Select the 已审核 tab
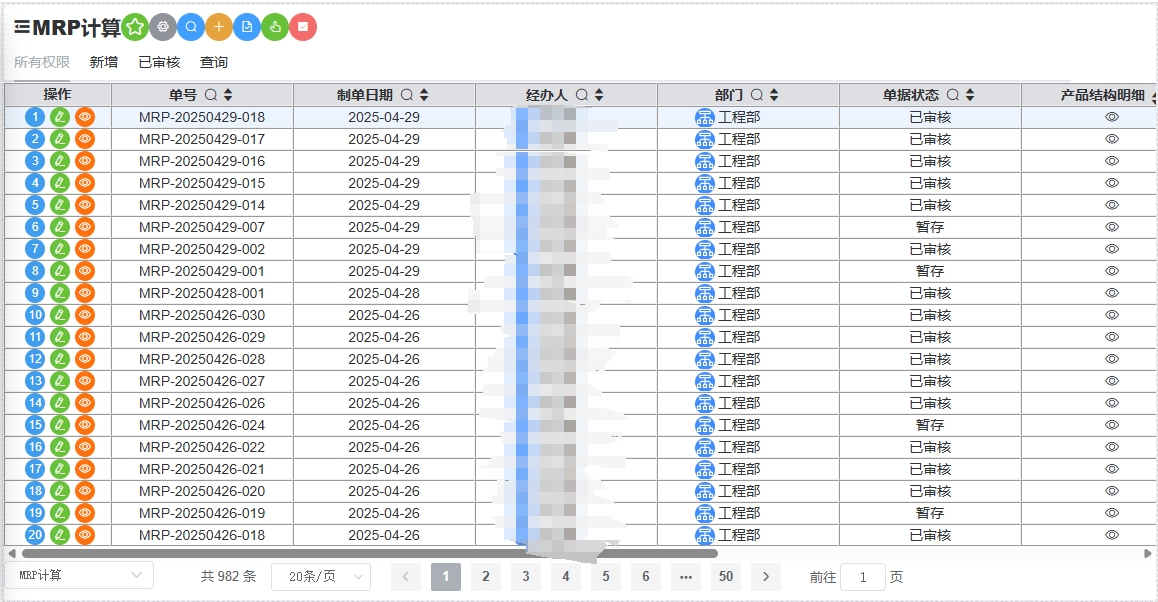The image size is (1158, 602). [160, 62]
